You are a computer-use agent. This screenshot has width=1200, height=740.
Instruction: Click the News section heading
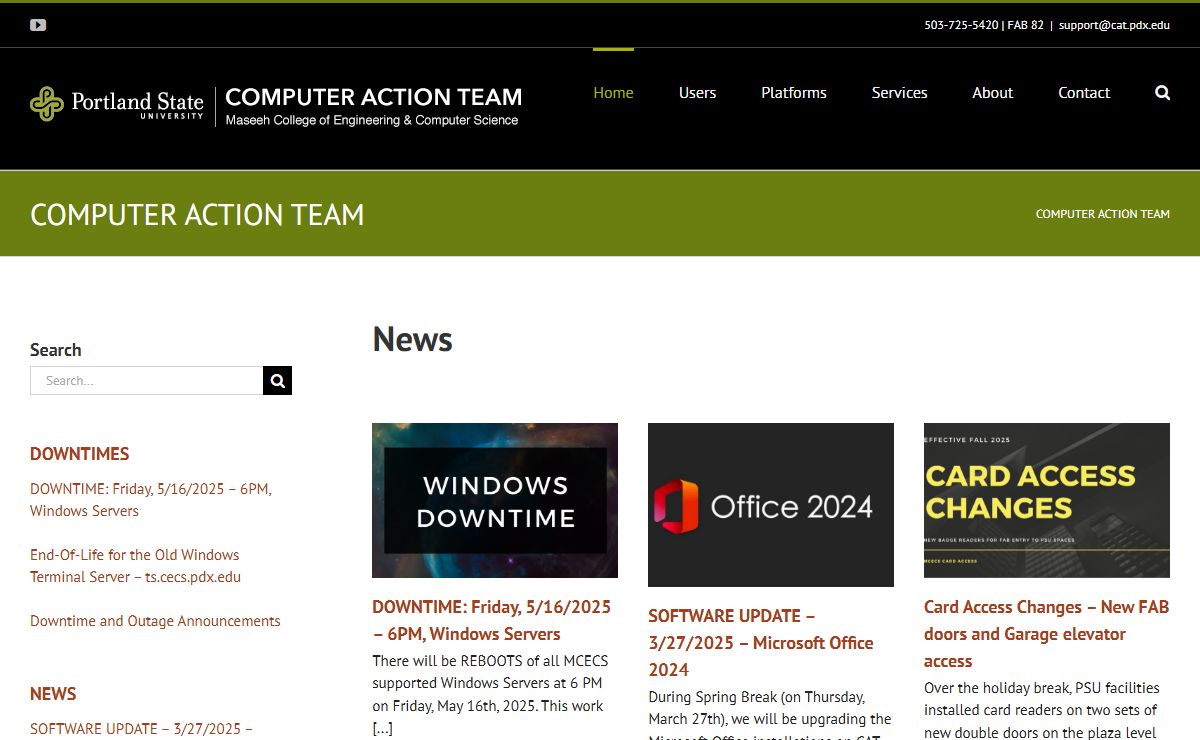tap(412, 340)
